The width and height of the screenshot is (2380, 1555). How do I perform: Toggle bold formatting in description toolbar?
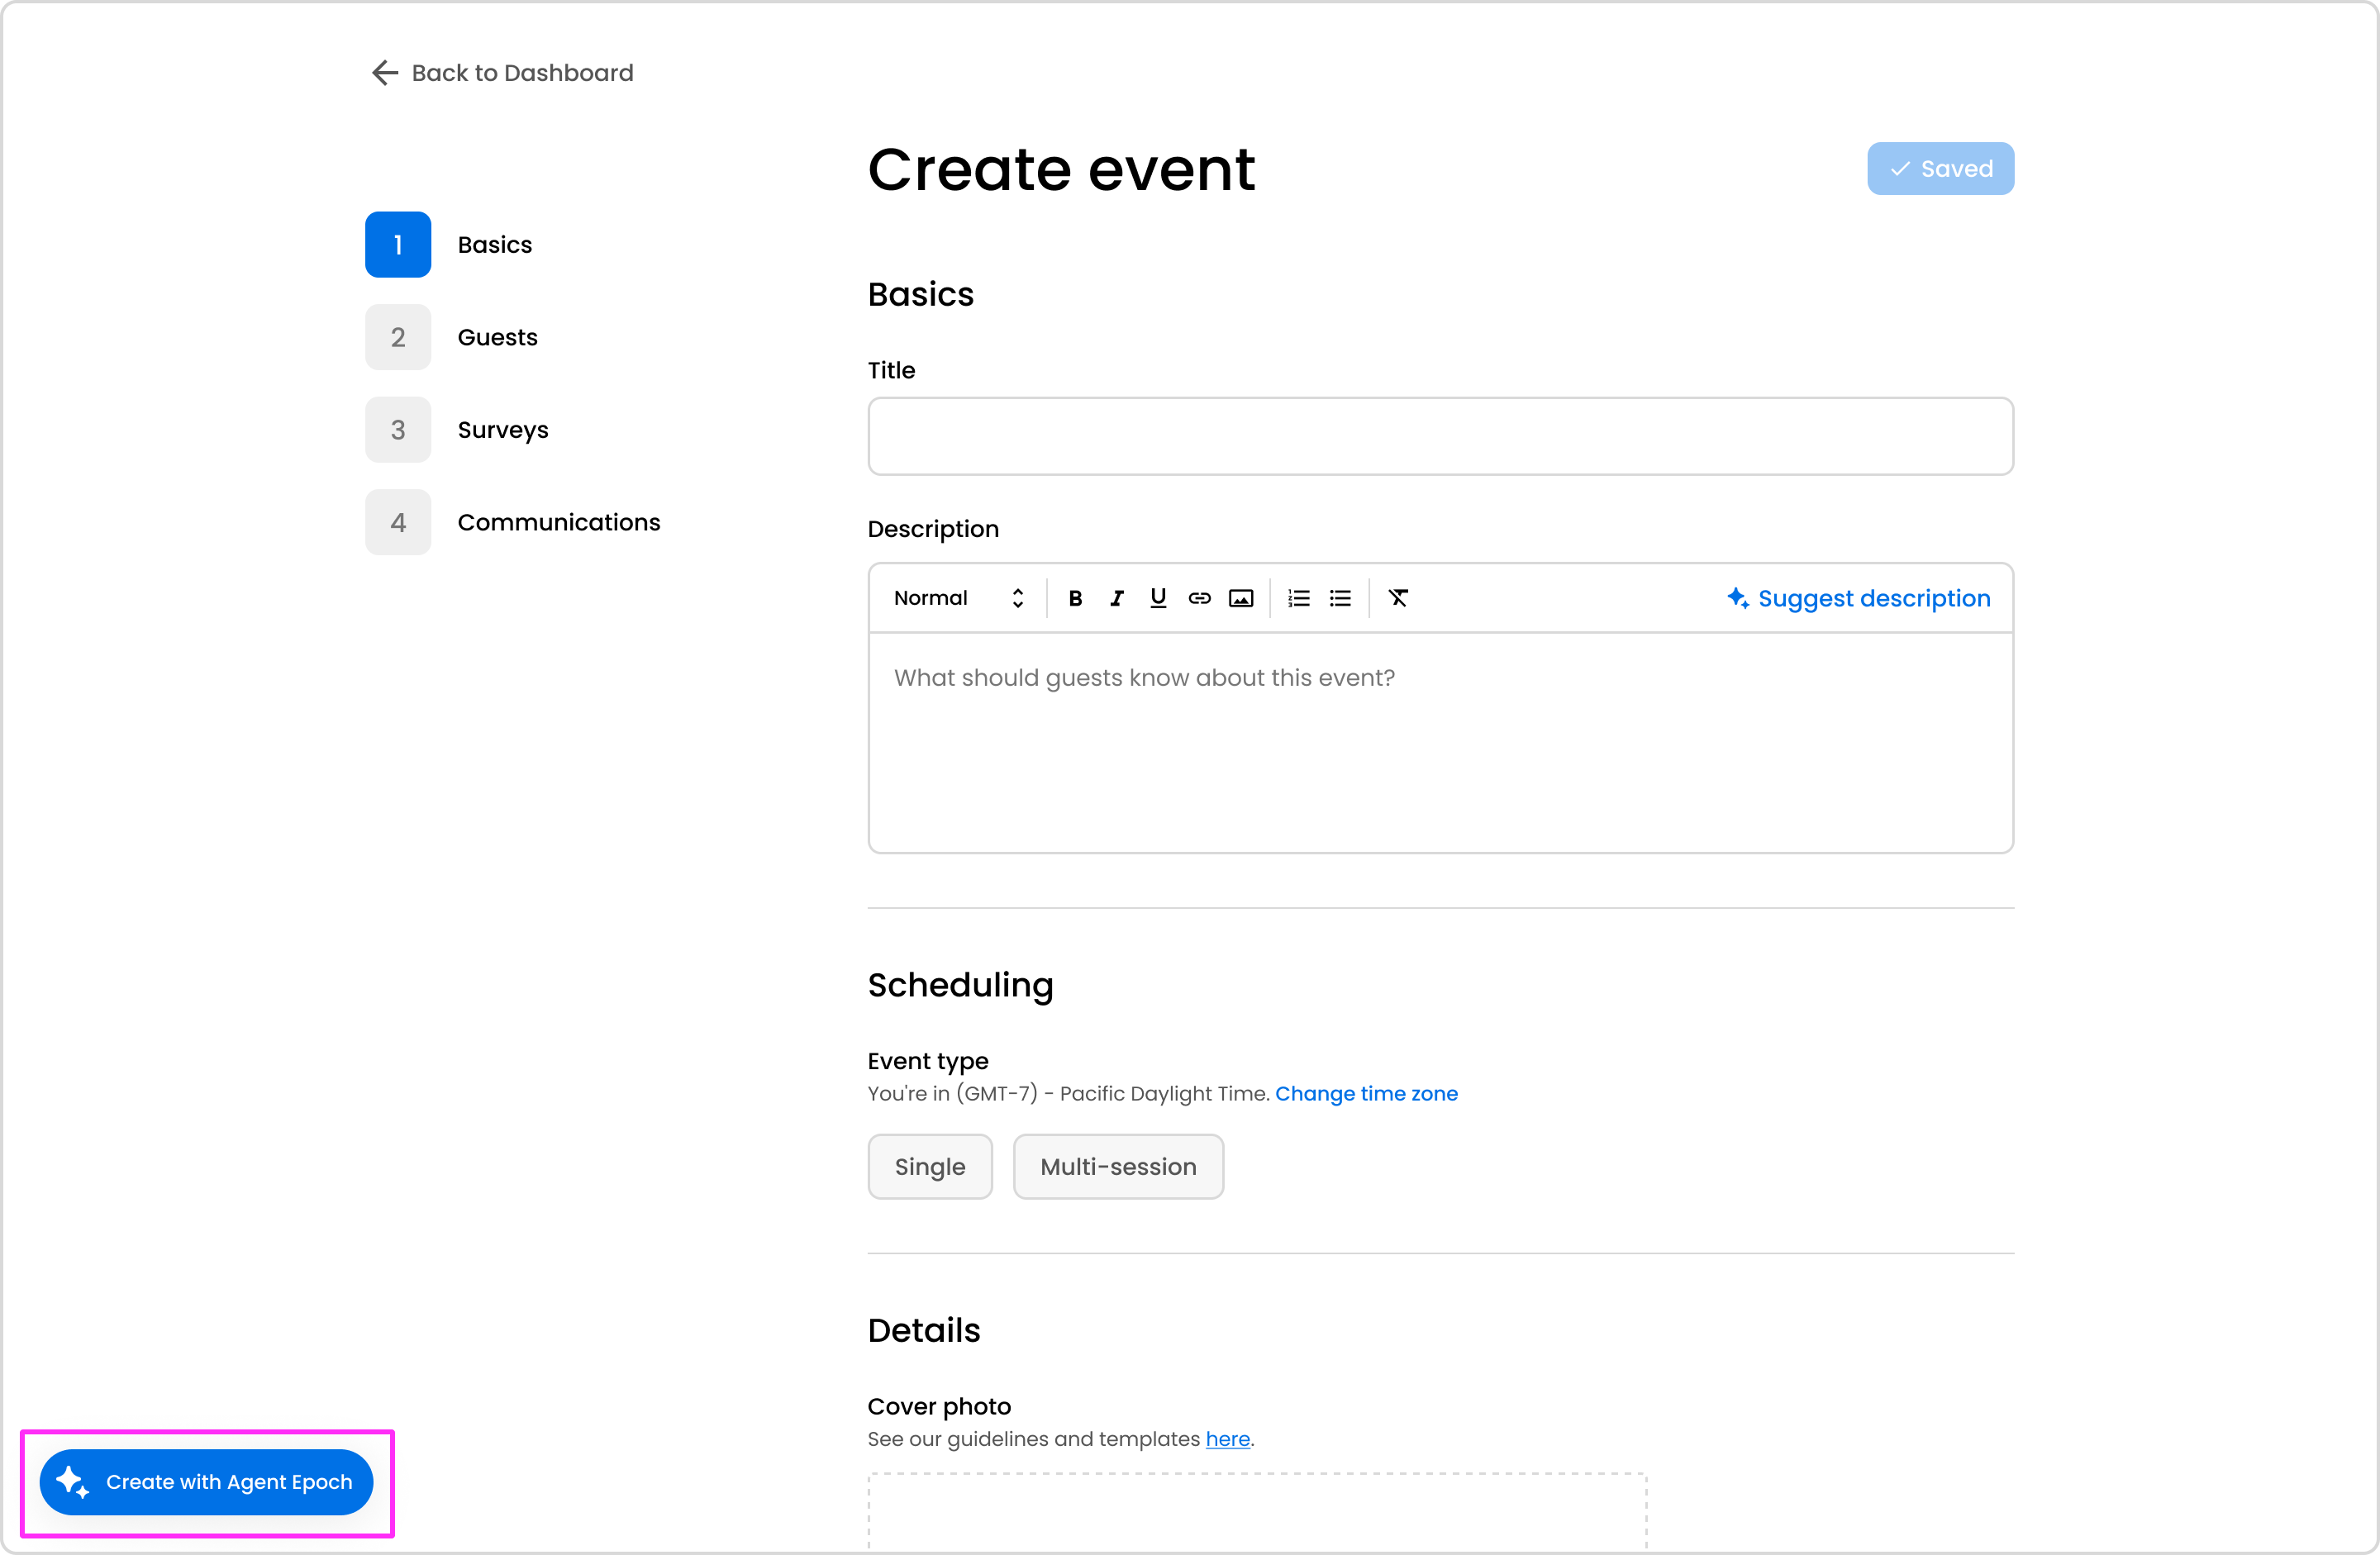coord(1075,598)
